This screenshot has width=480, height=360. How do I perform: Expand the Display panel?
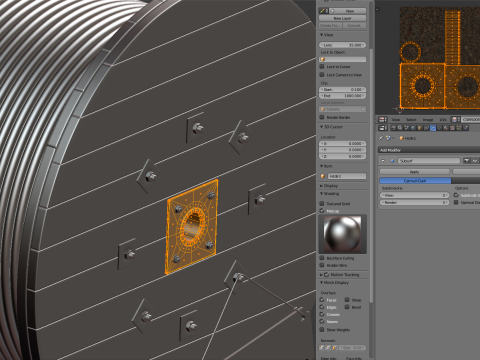click(322, 186)
